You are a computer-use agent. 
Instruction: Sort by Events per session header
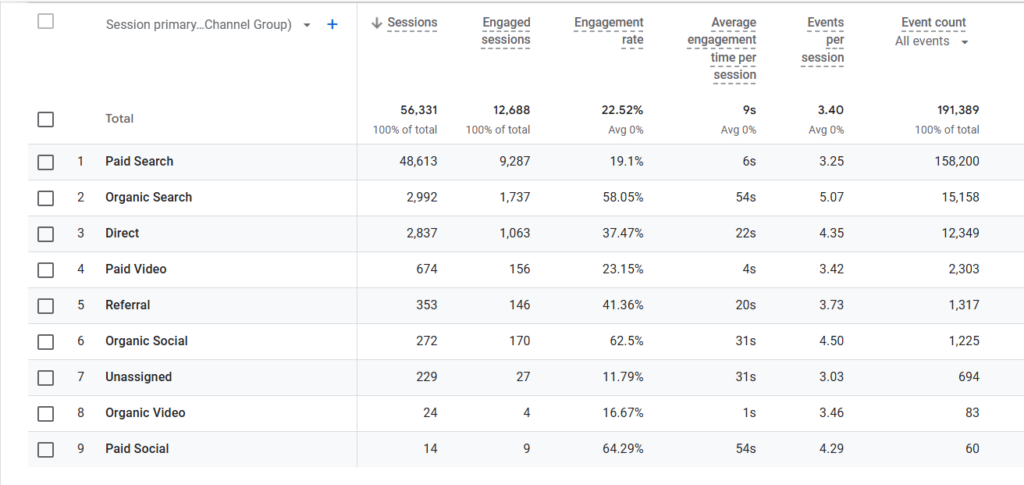(823, 40)
